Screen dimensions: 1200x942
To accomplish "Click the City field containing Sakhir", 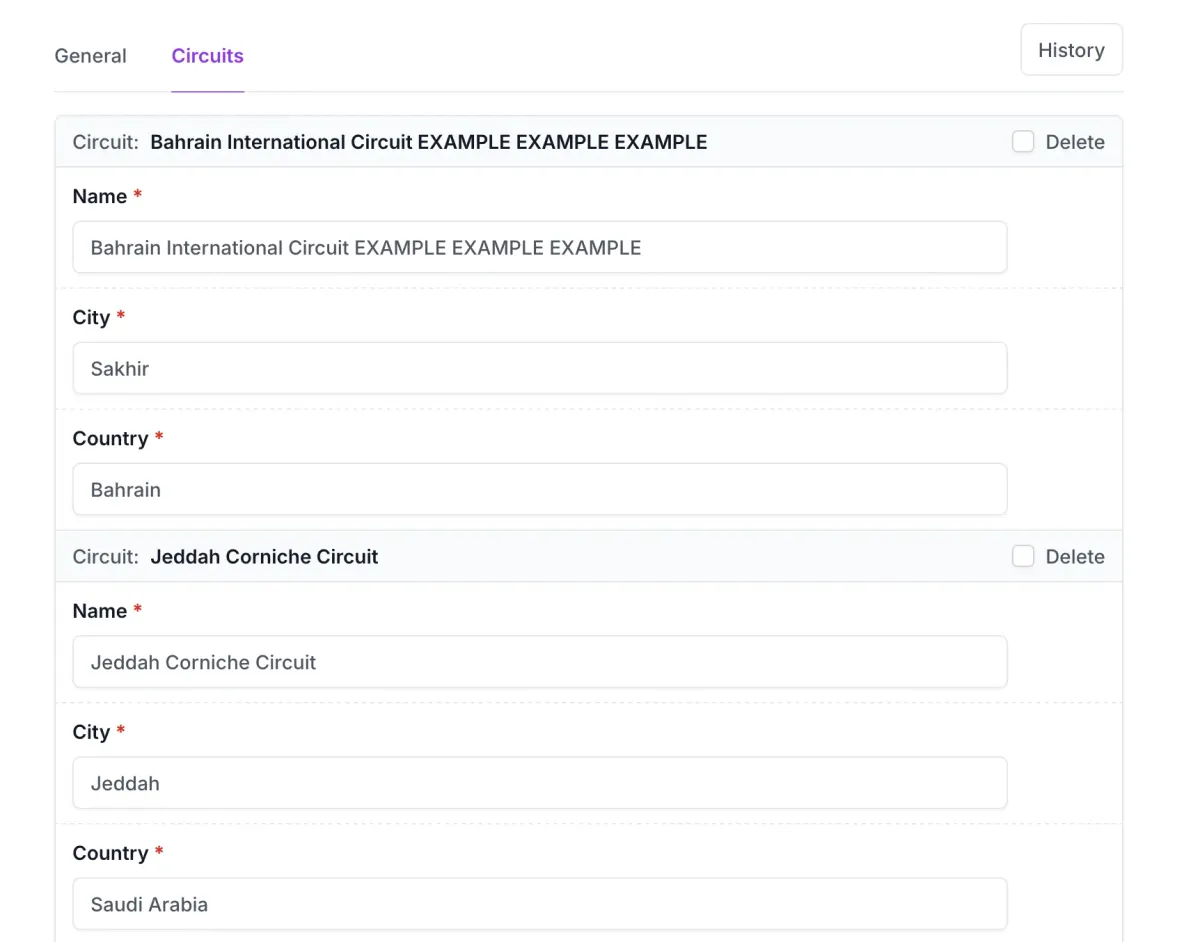I will (540, 368).
